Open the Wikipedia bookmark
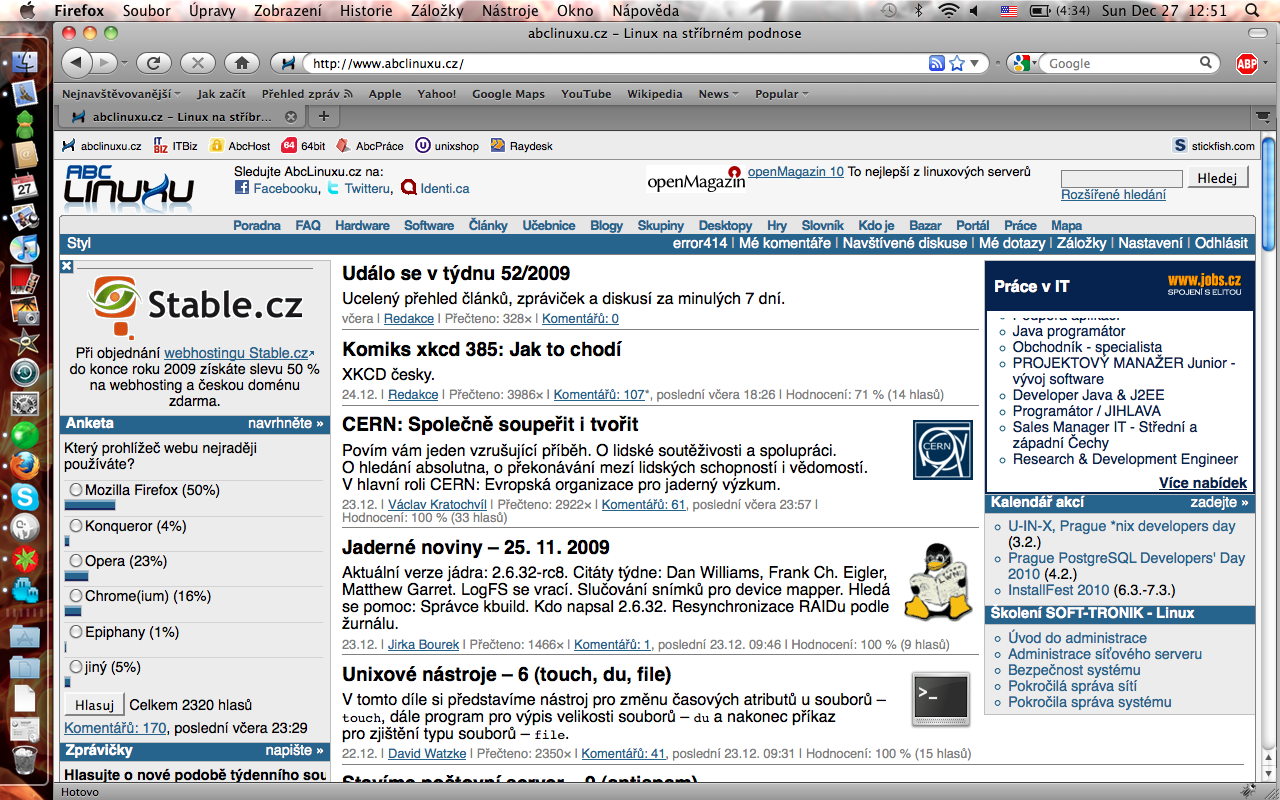The image size is (1280, 800). coord(655,94)
